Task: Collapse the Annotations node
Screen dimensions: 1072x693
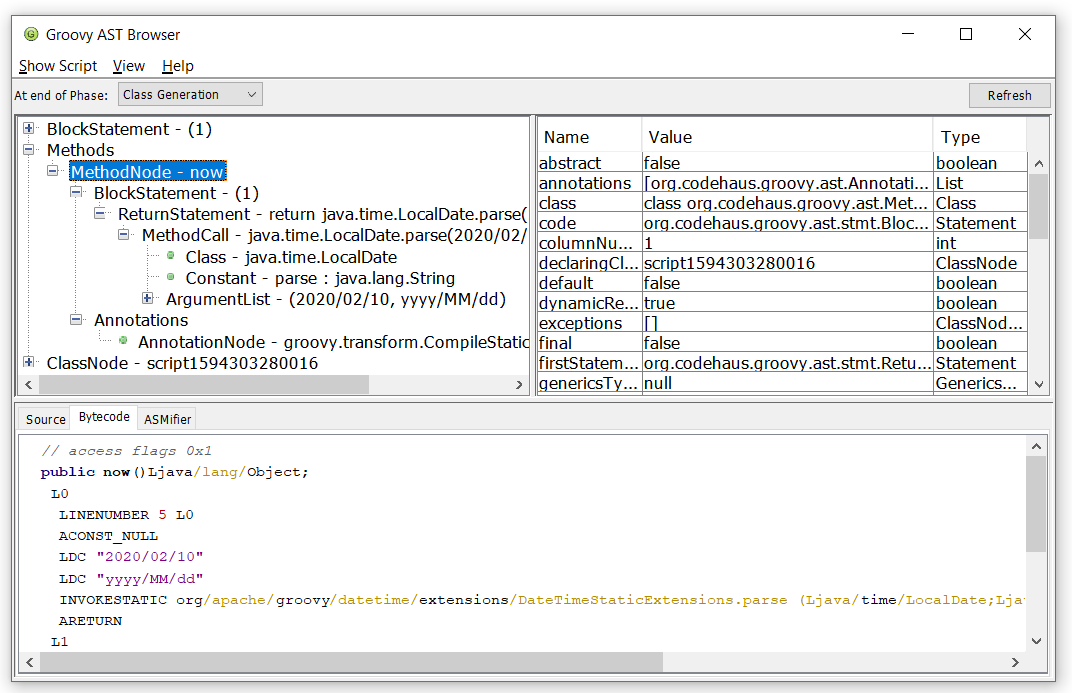Action: (76, 320)
